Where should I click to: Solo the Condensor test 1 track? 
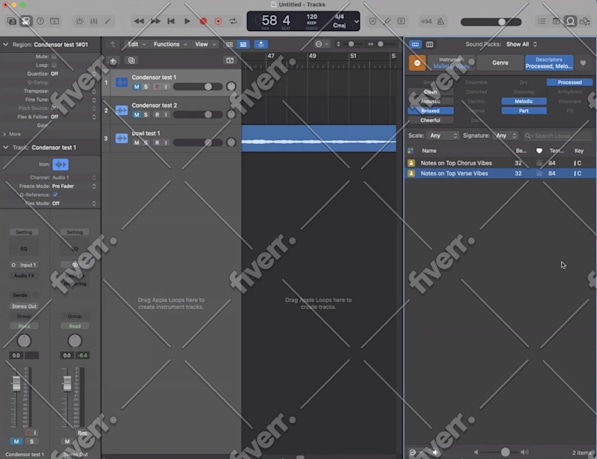[146, 87]
